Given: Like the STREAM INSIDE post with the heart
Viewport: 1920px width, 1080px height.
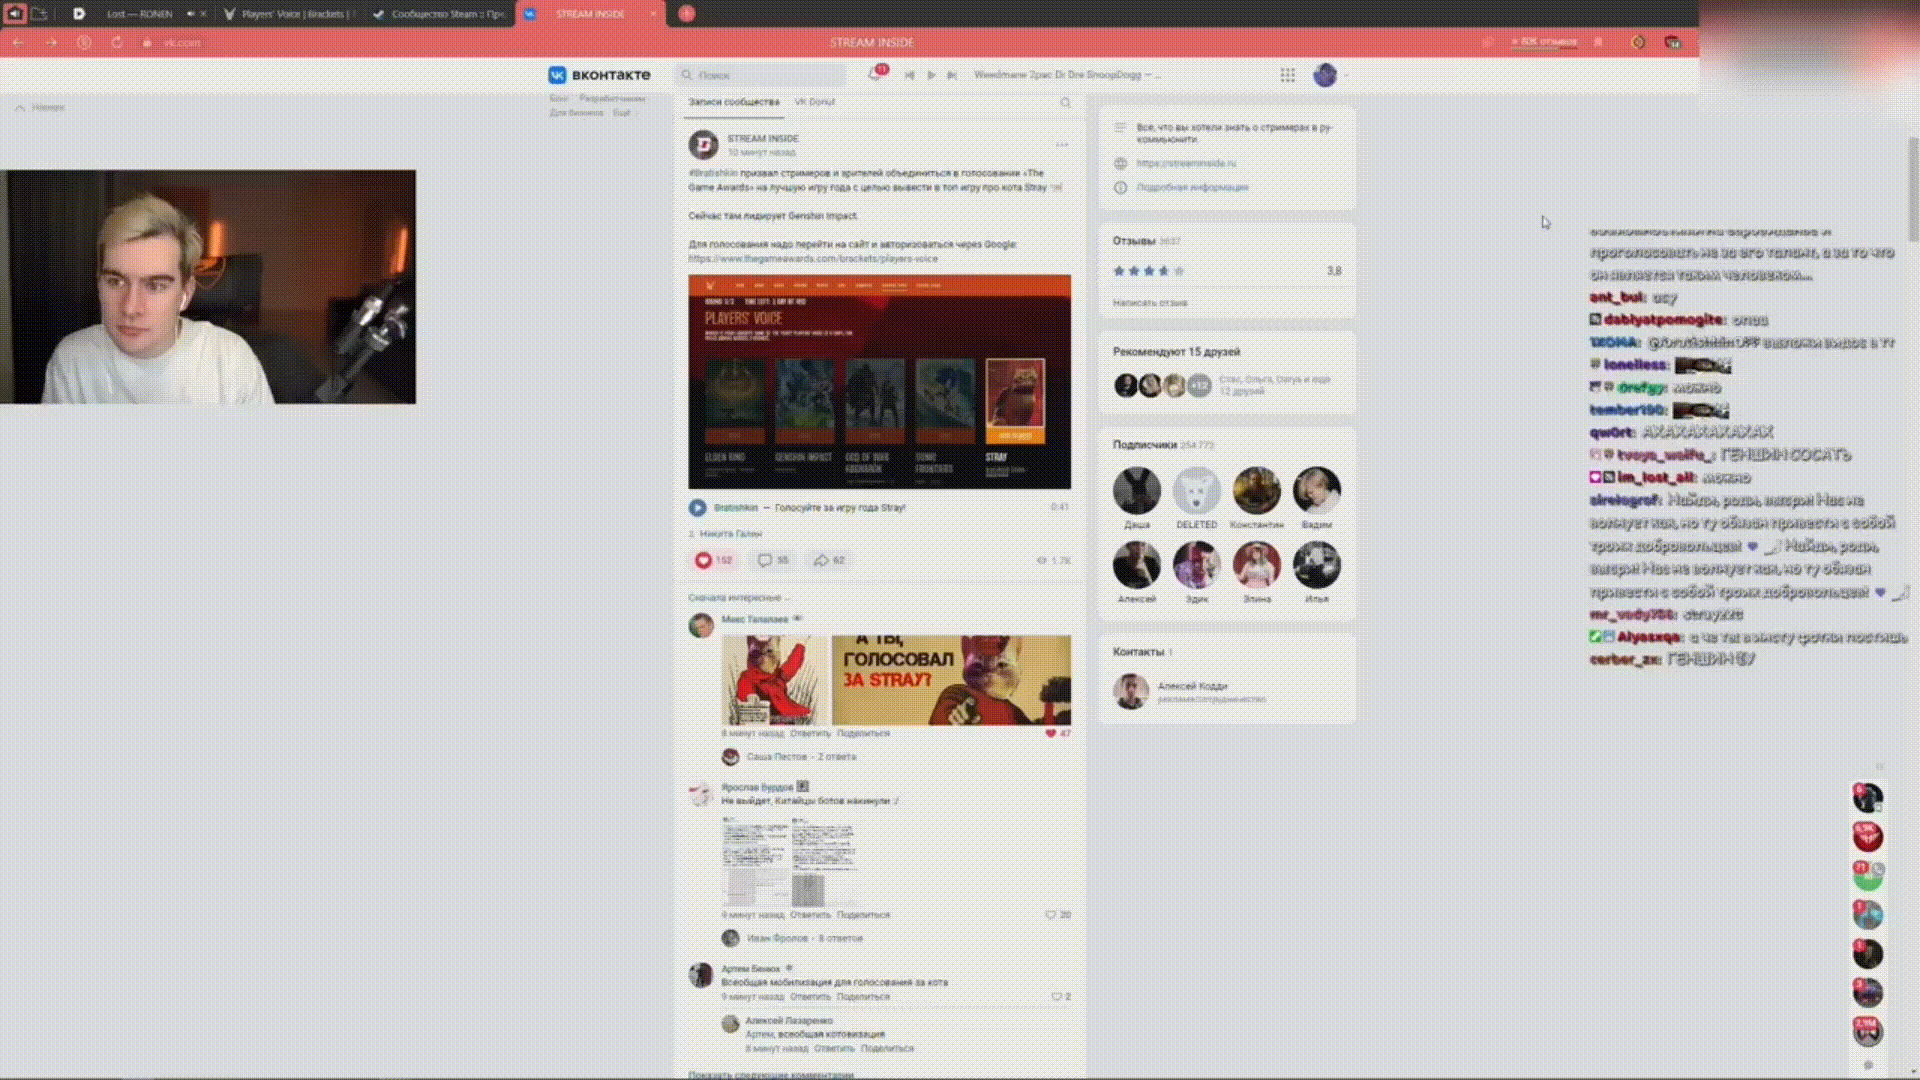Looking at the screenshot, I should tap(704, 560).
